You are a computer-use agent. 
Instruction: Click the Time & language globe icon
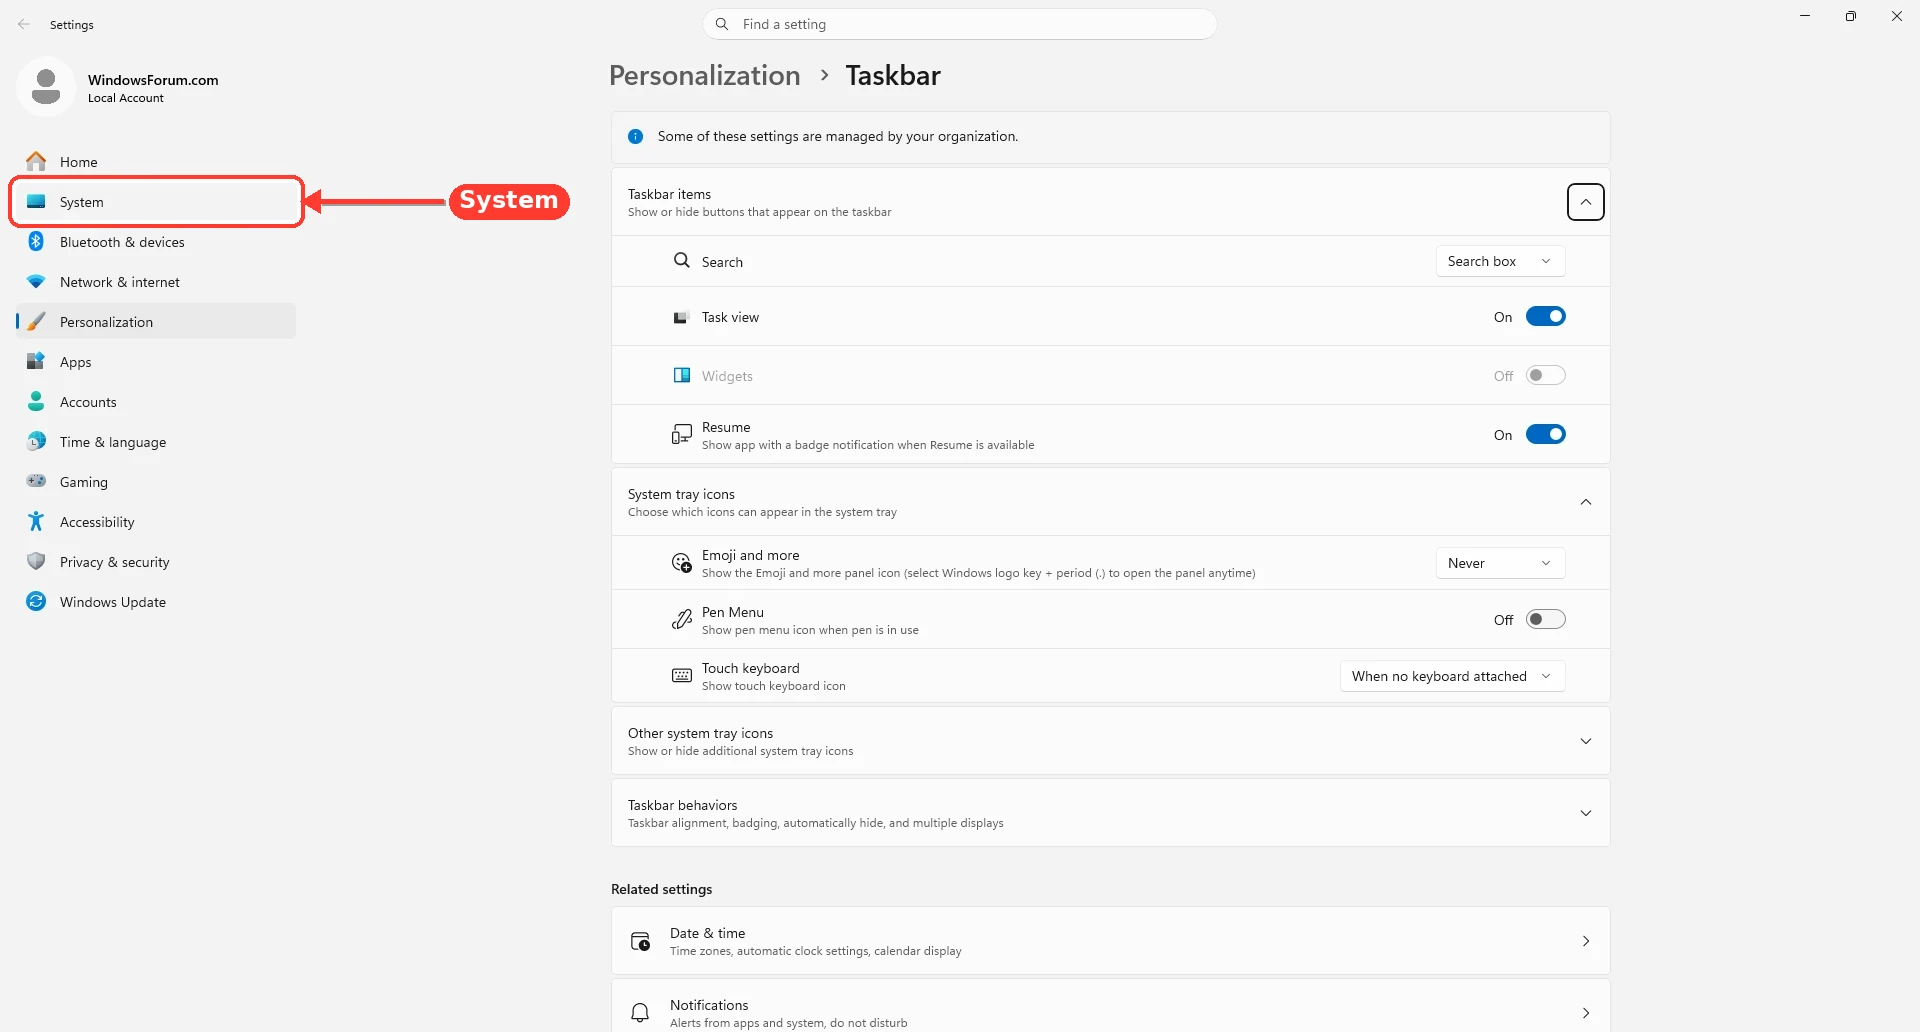click(x=36, y=441)
